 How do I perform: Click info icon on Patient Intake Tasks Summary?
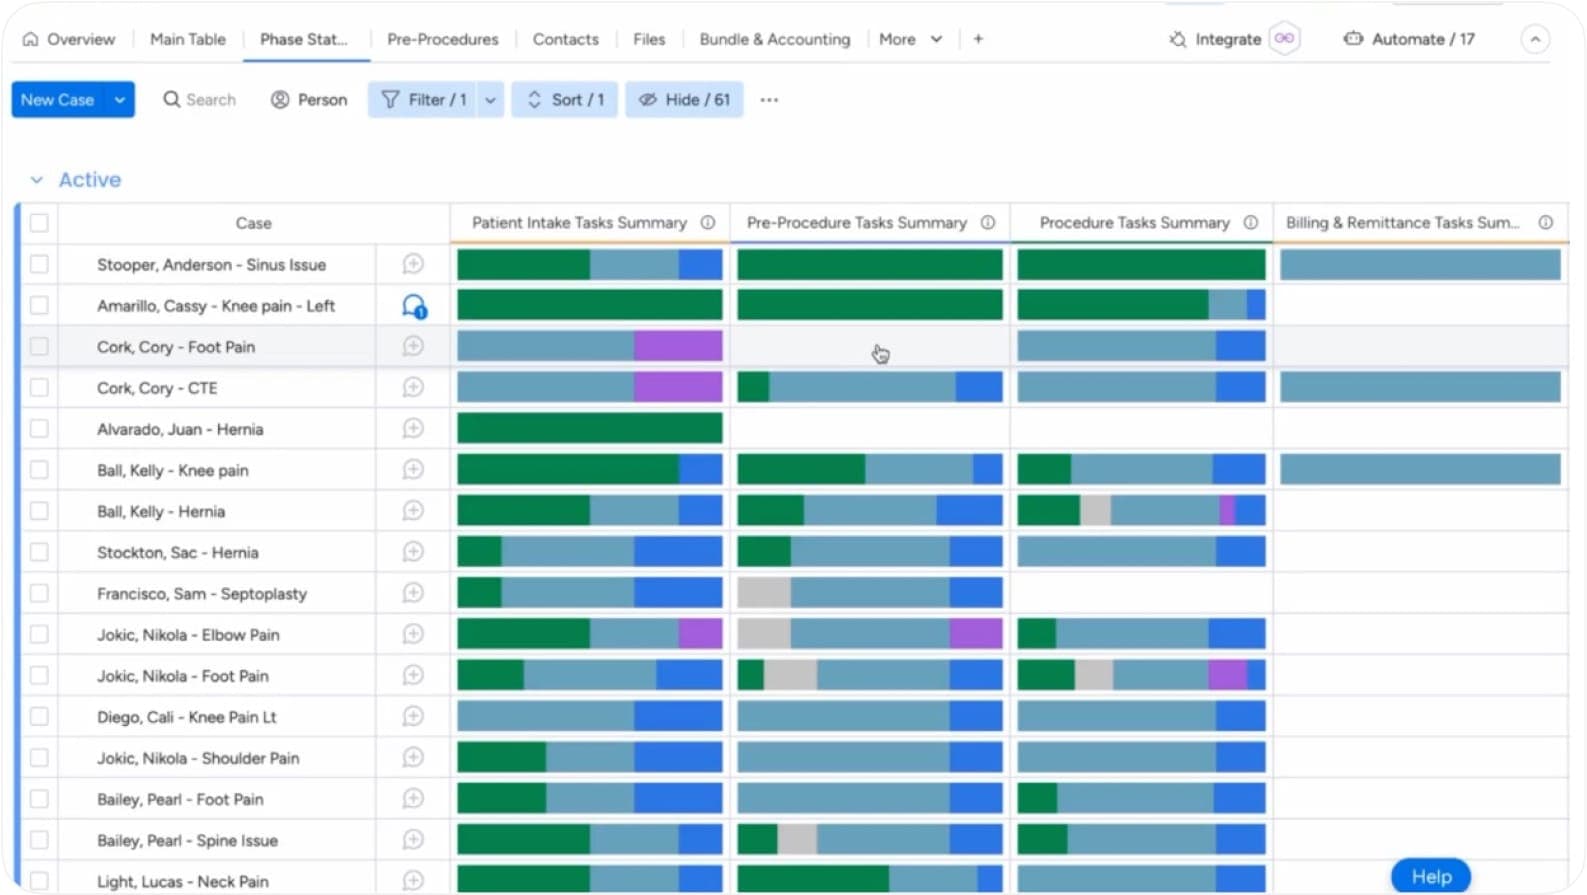coord(708,222)
